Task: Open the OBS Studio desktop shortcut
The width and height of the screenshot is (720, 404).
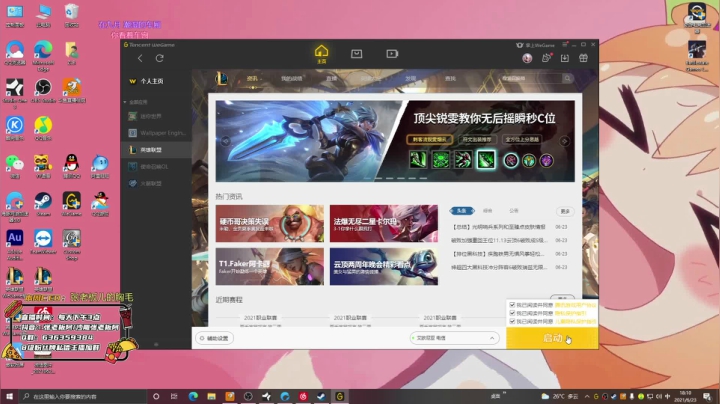Action: (x=43, y=90)
